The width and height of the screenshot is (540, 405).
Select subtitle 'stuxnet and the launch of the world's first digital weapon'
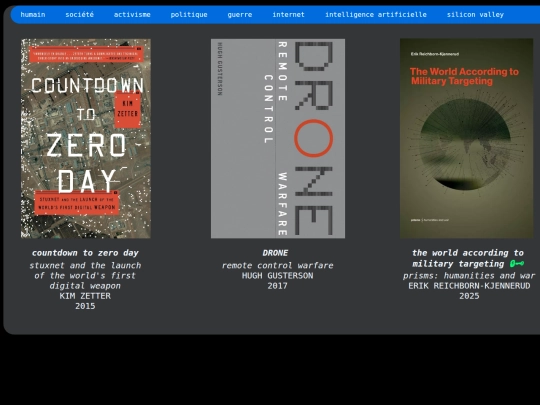click(x=85, y=276)
